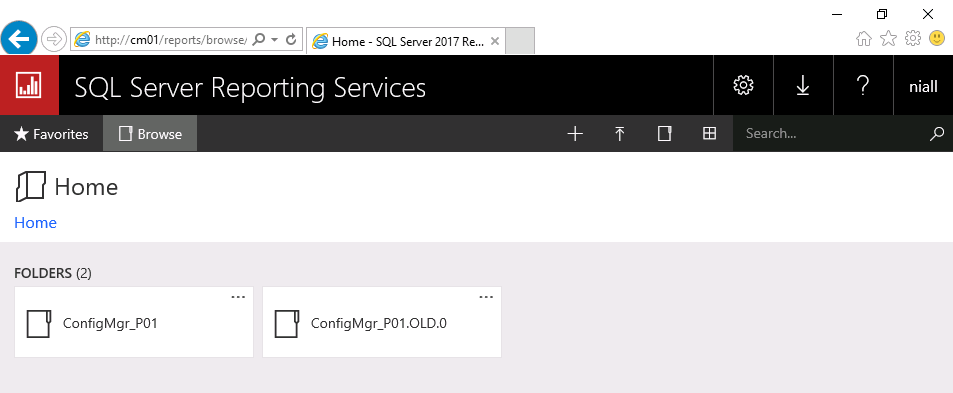
Task: Select the Browse tab
Action: [x=150, y=134]
